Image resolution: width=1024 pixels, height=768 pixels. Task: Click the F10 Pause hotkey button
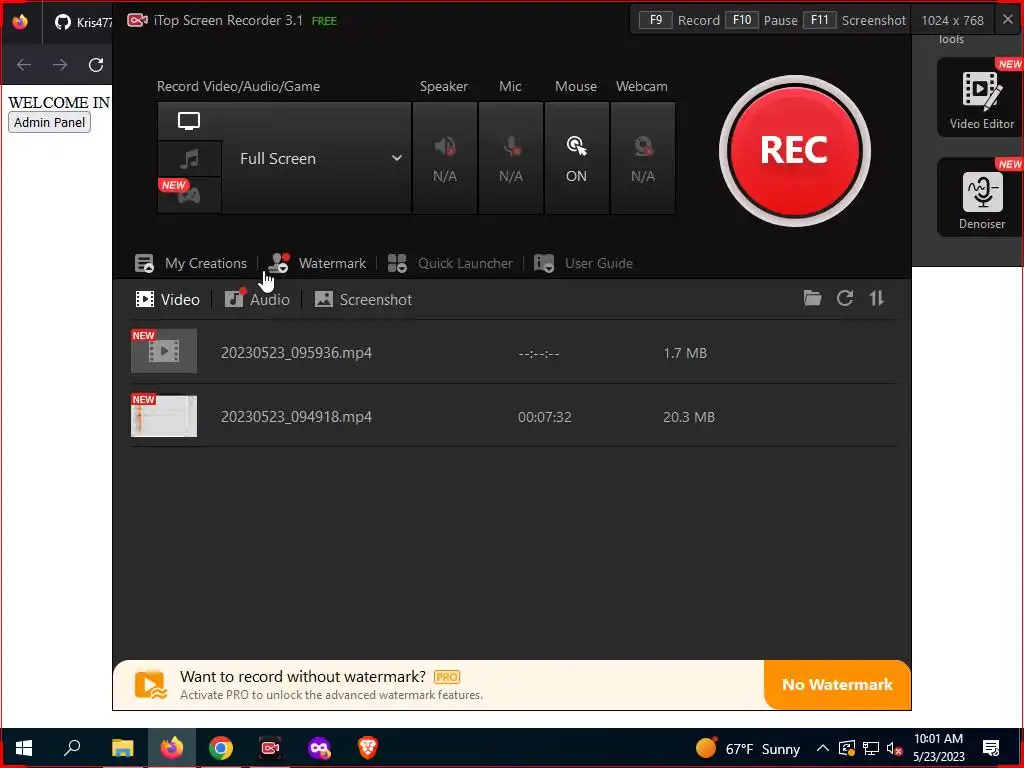tap(742, 20)
